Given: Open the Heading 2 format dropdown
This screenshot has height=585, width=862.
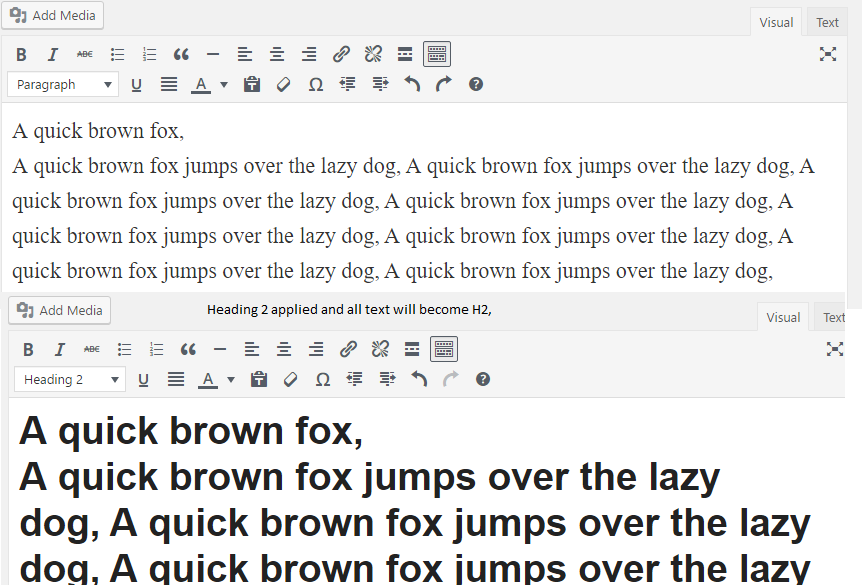Looking at the screenshot, I should coord(70,379).
